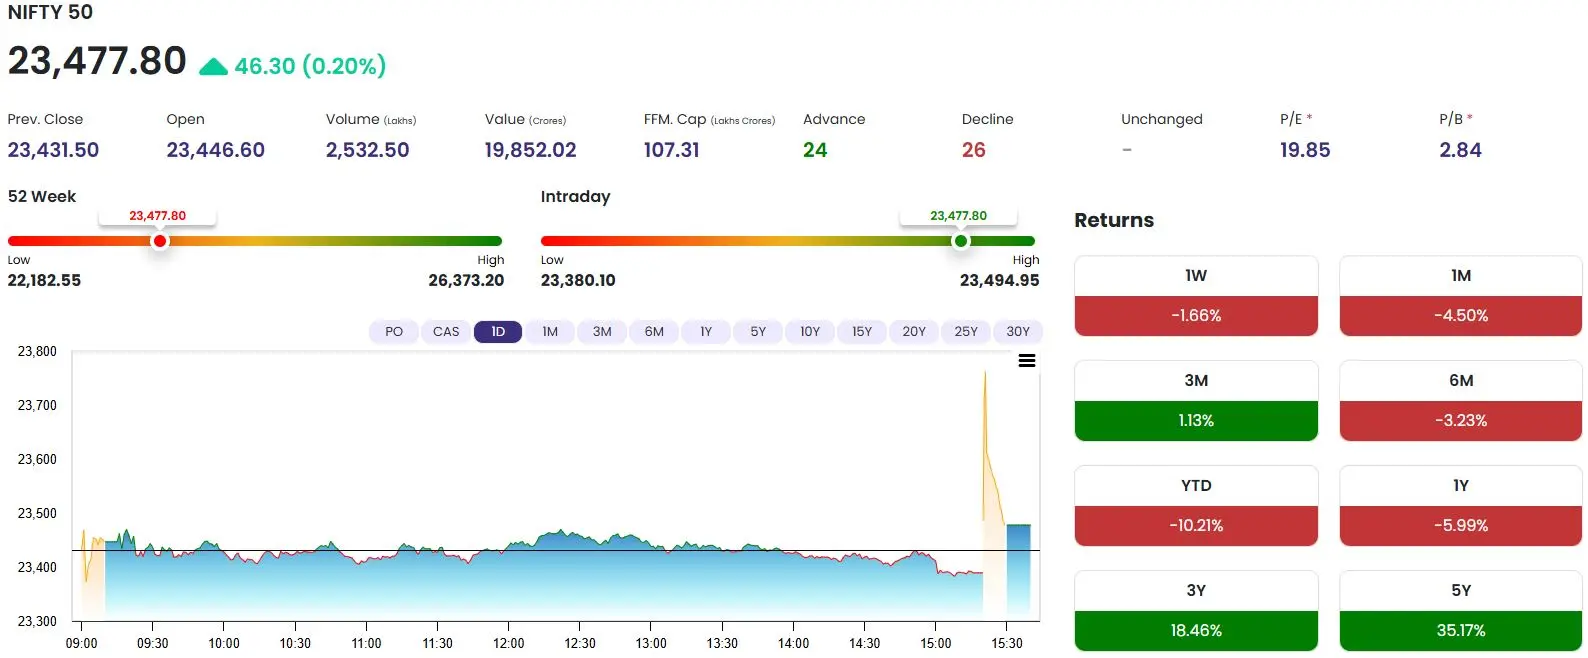Switch chart to 6M timeframe
This screenshot has height=658, width=1588.
coord(654,332)
